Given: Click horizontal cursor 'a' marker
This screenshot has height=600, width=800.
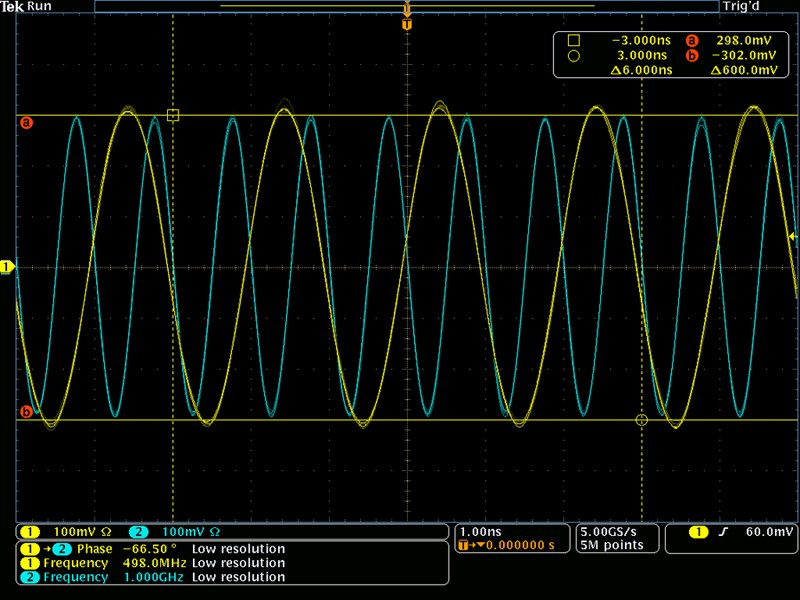Looking at the screenshot, I should [x=27, y=123].
